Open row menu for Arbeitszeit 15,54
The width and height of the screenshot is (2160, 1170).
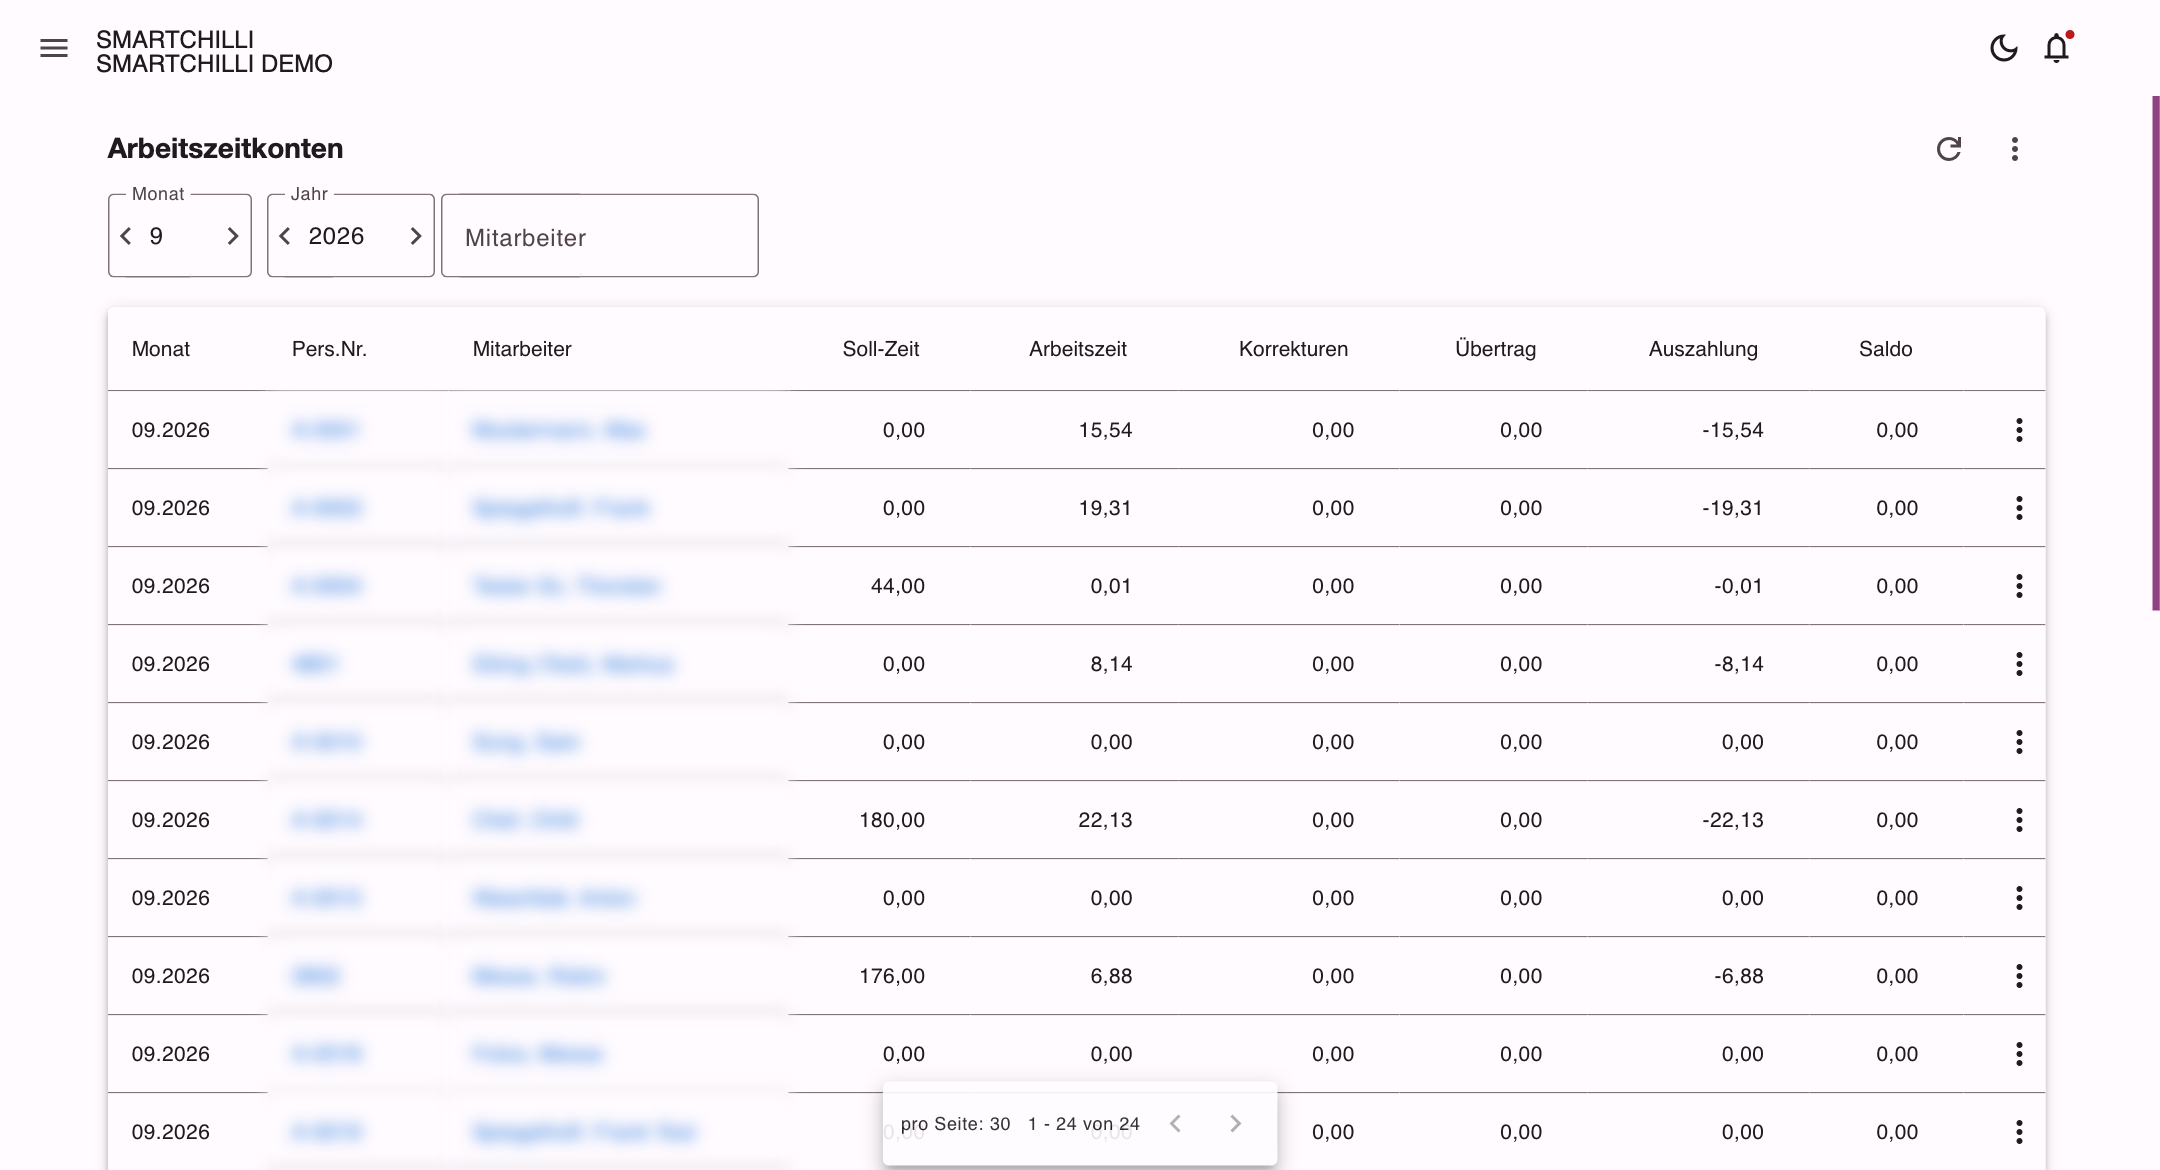(x=2019, y=430)
